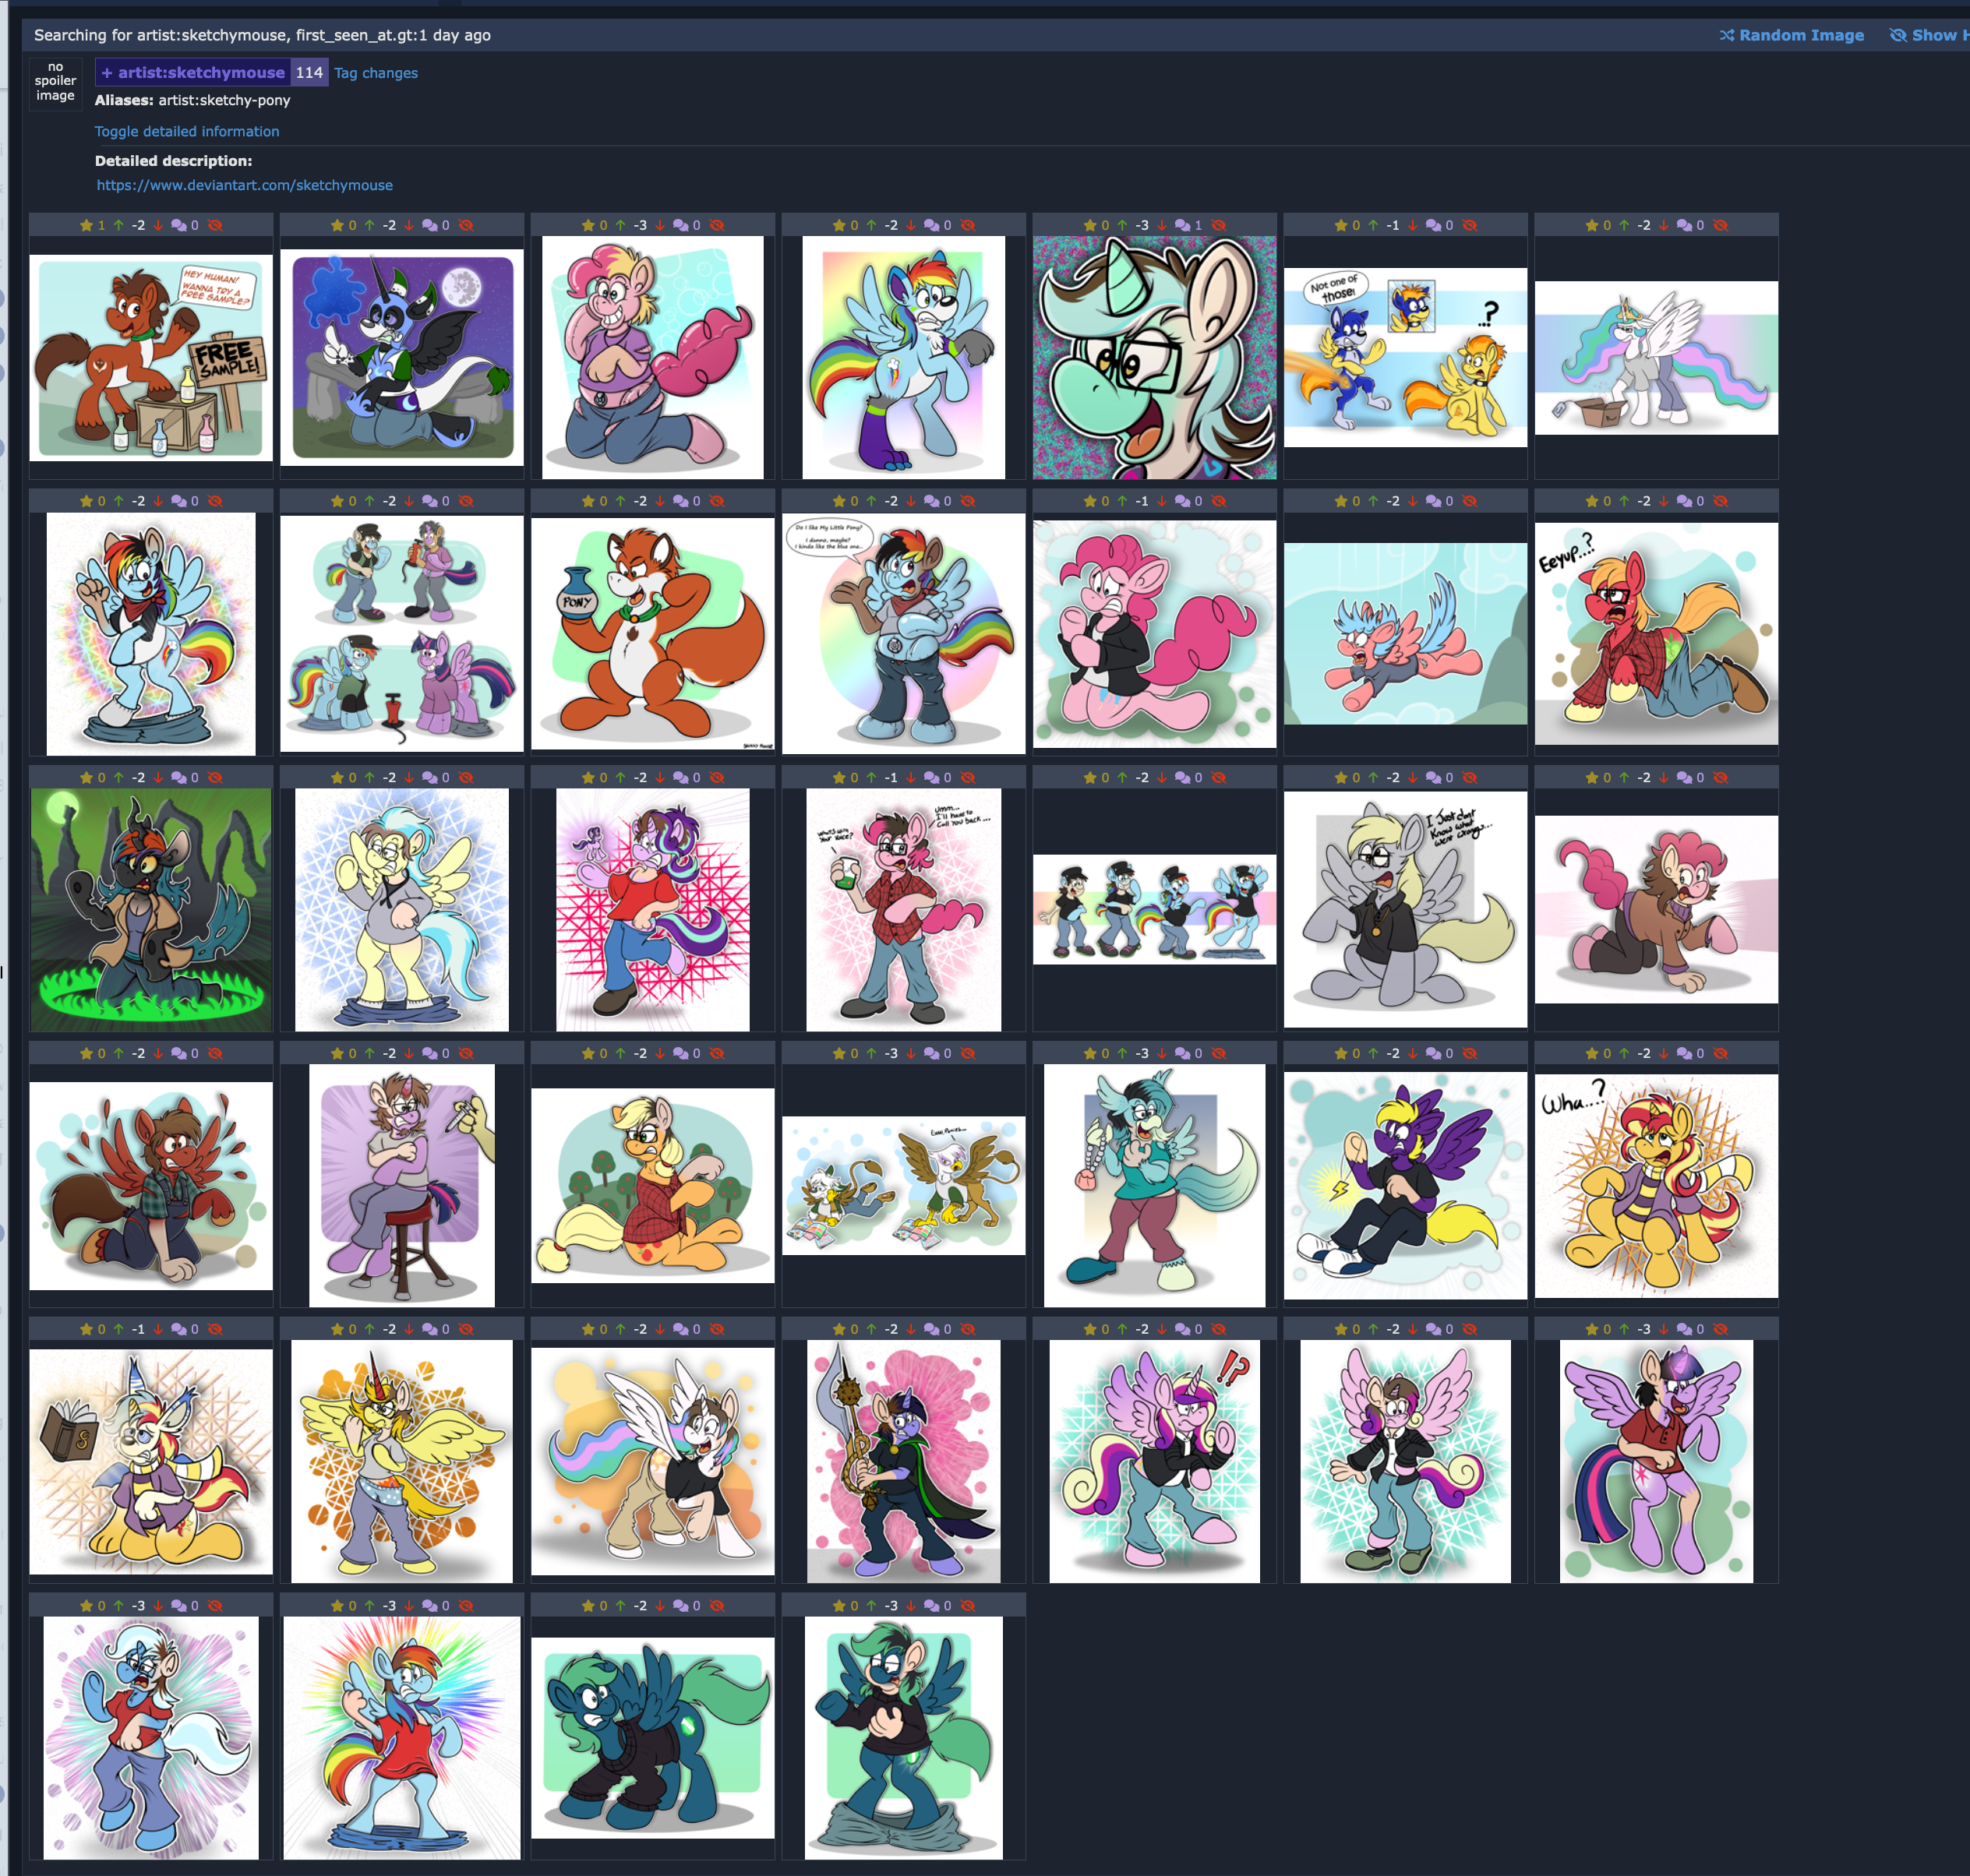Open the deviantart.com/sketchymouse link

click(245, 185)
